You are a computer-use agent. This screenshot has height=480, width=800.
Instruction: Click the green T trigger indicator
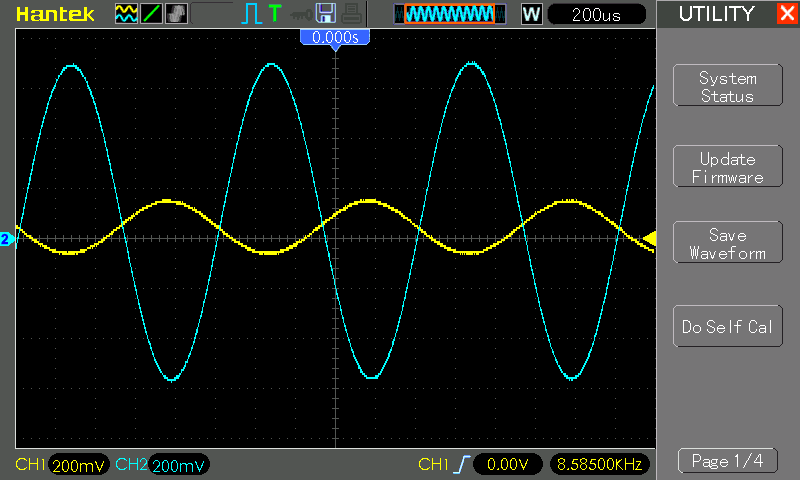point(274,14)
